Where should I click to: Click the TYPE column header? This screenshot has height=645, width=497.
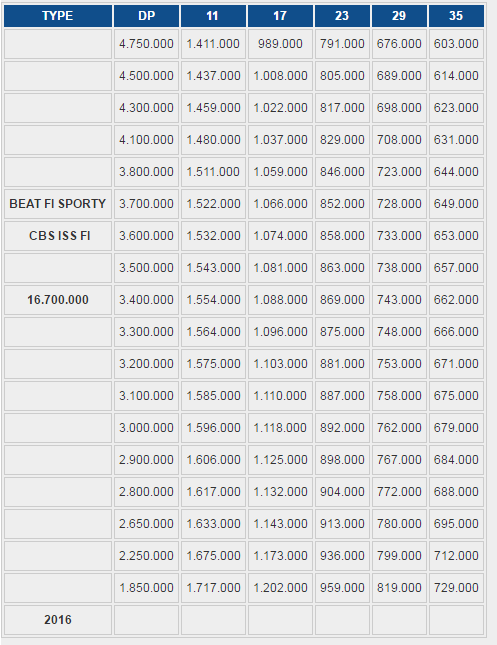[x=58, y=16]
